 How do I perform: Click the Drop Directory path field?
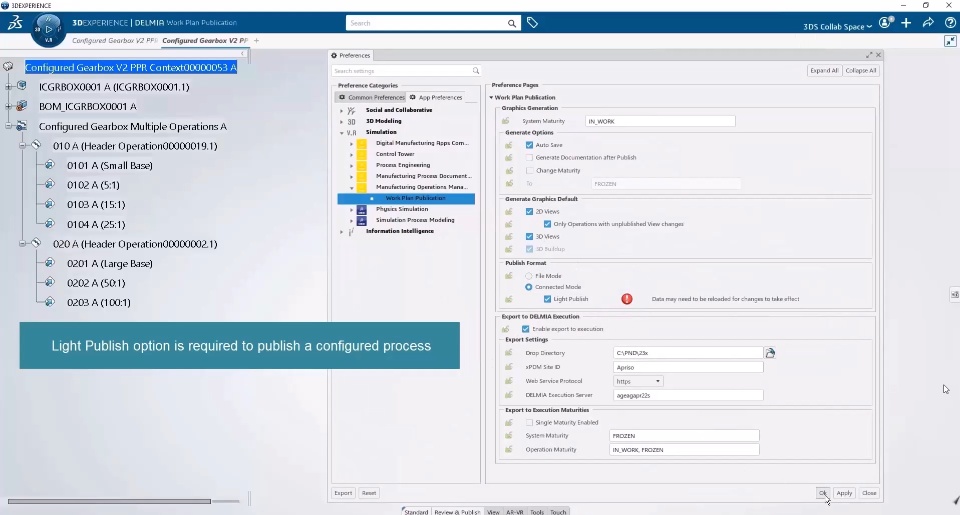[688, 353]
